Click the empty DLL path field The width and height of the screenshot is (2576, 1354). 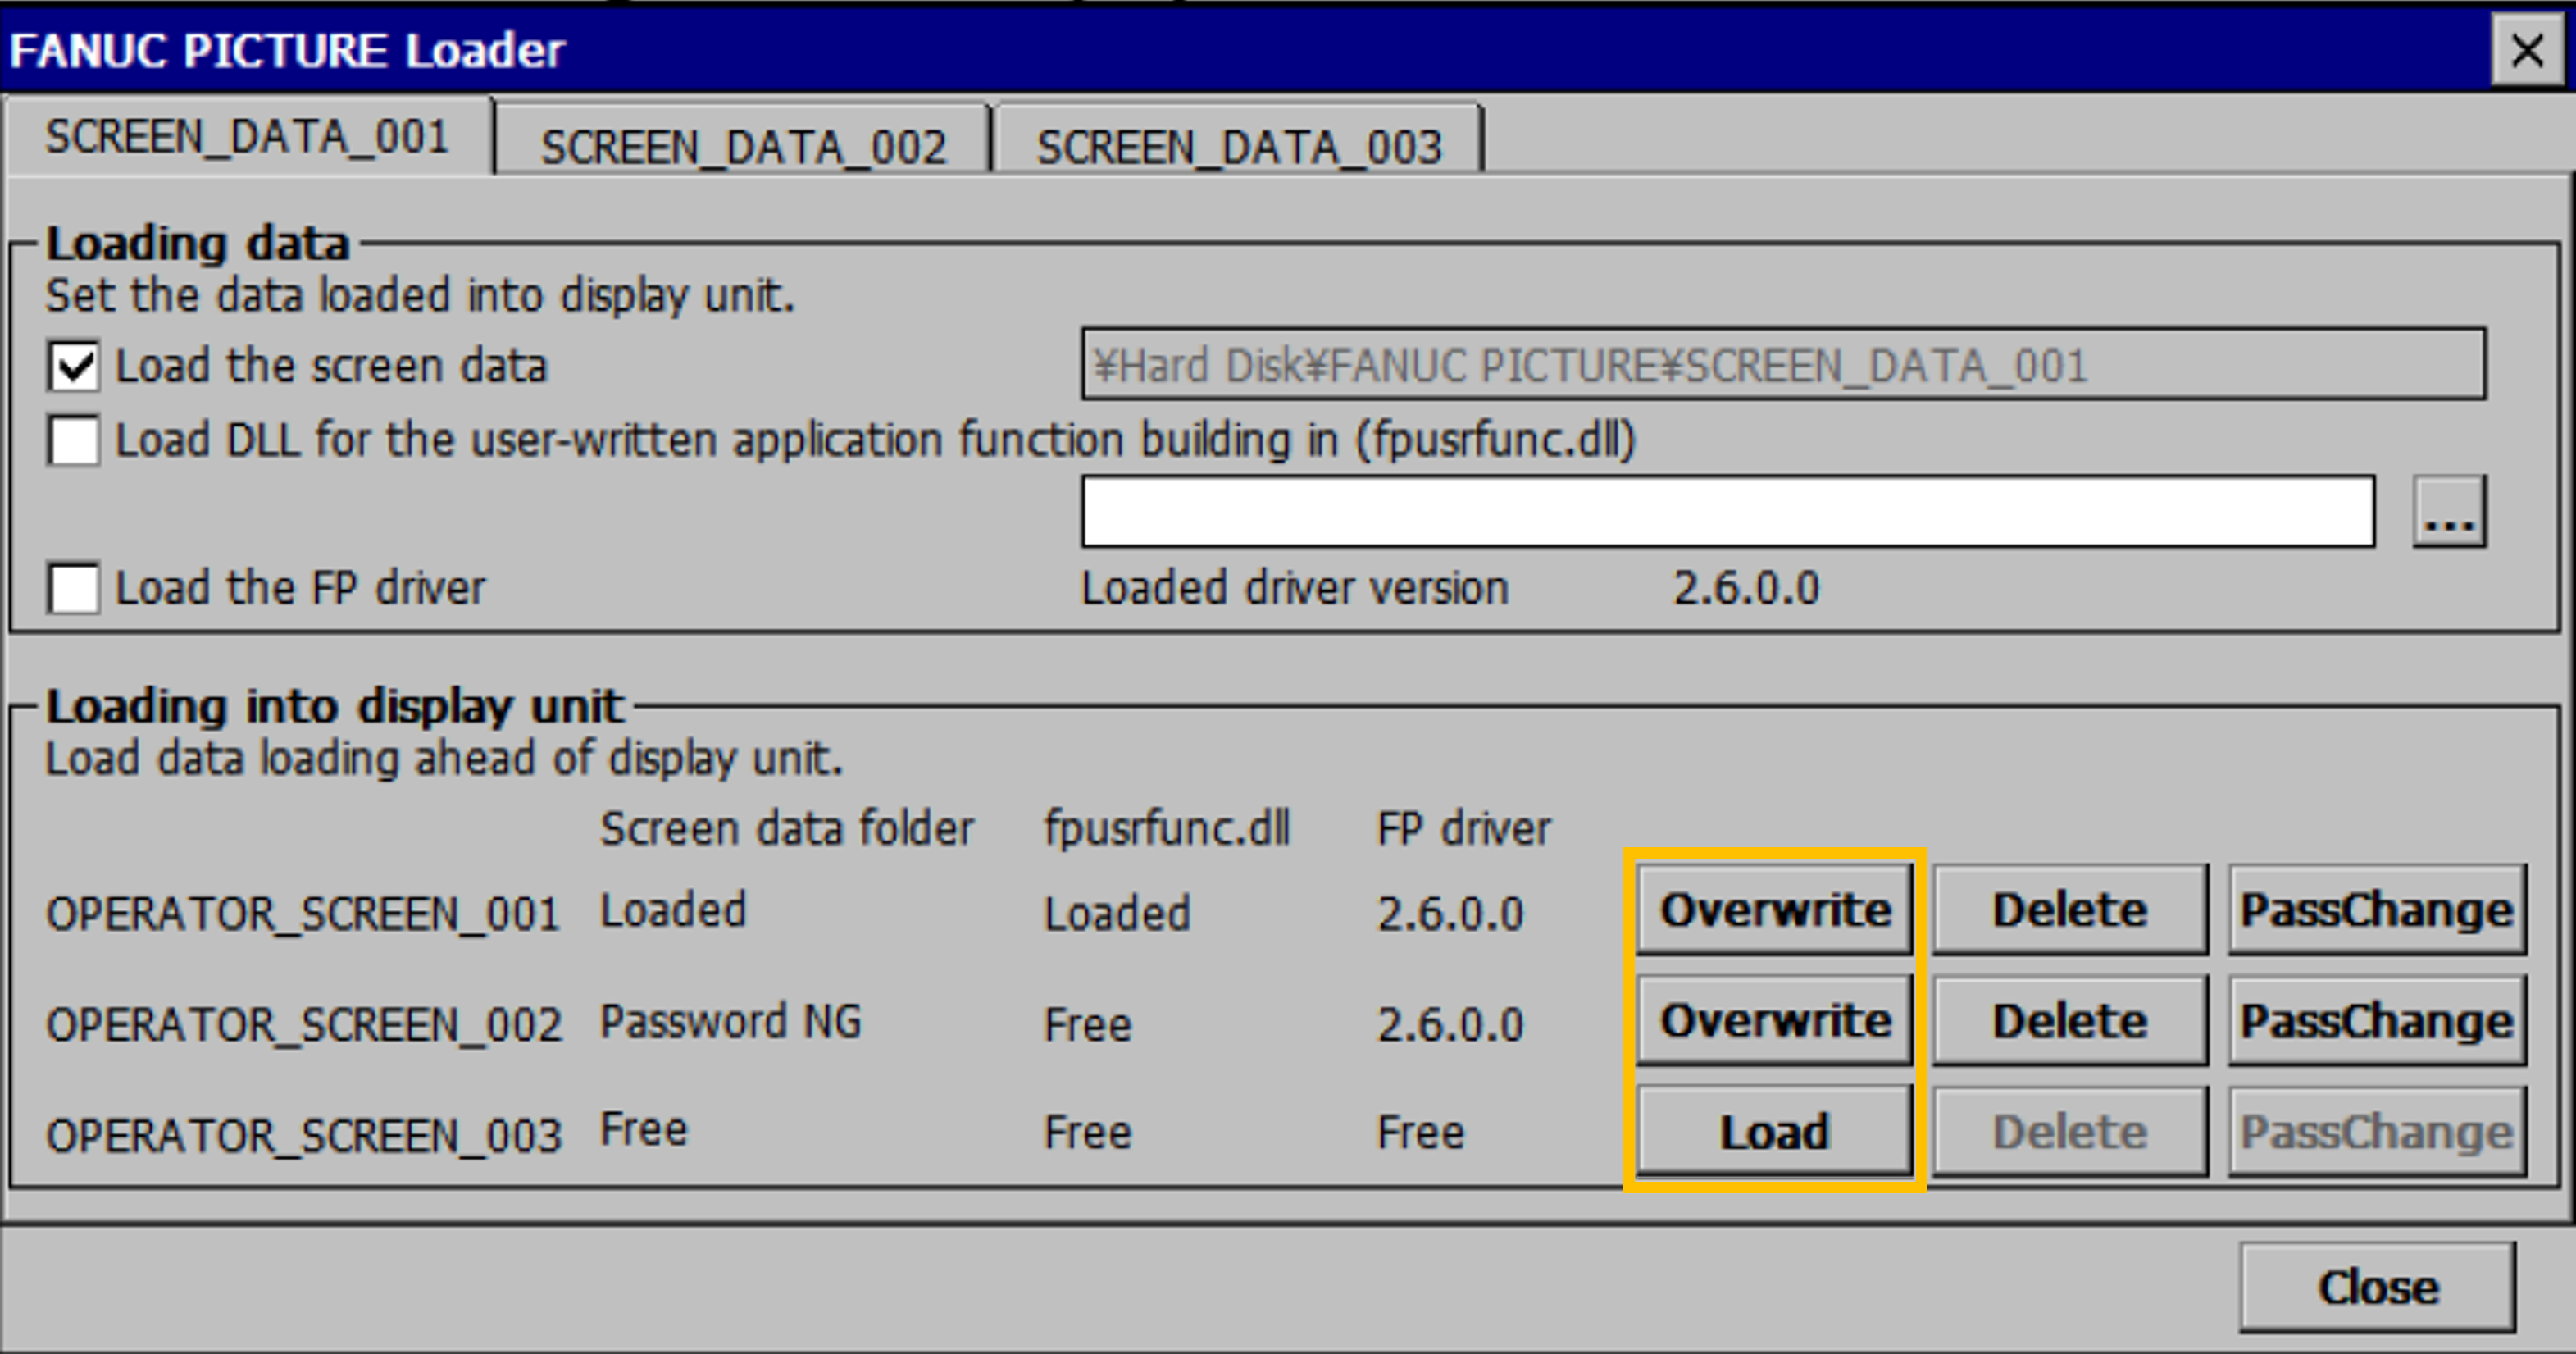coord(1727,512)
